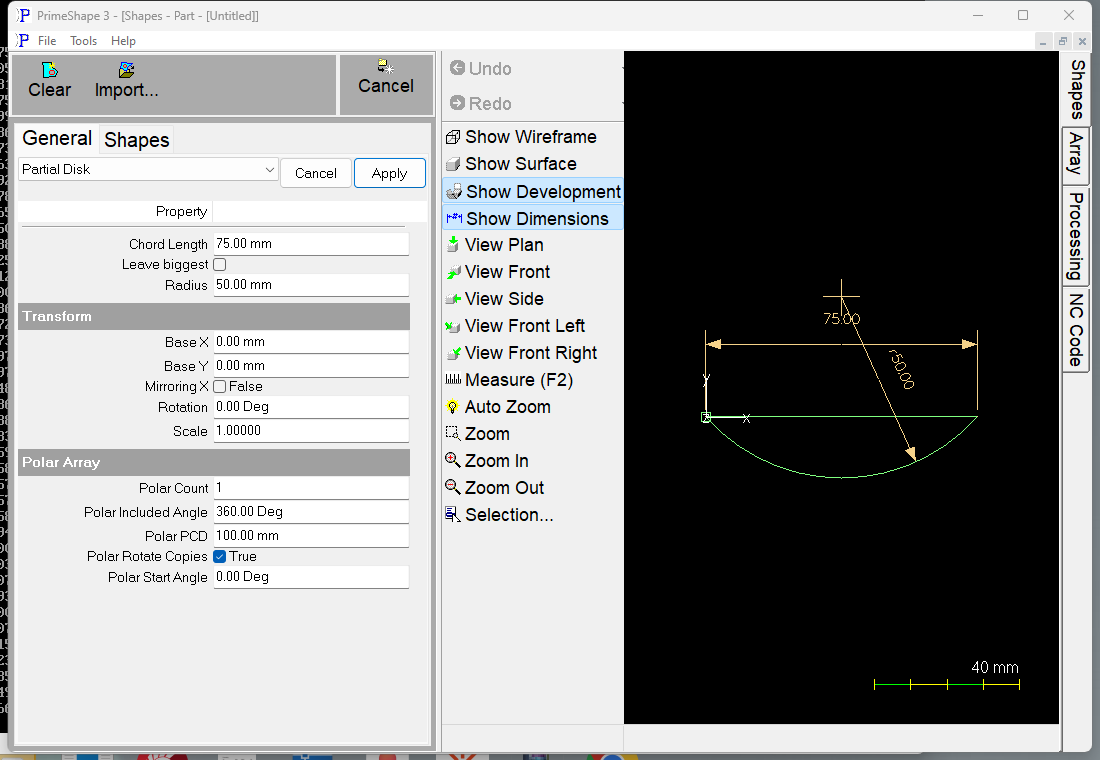Image resolution: width=1100 pixels, height=760 pixels.
Task: Click the Polar PCD input field
Action: pyautogui.click(x=311, y=536)
